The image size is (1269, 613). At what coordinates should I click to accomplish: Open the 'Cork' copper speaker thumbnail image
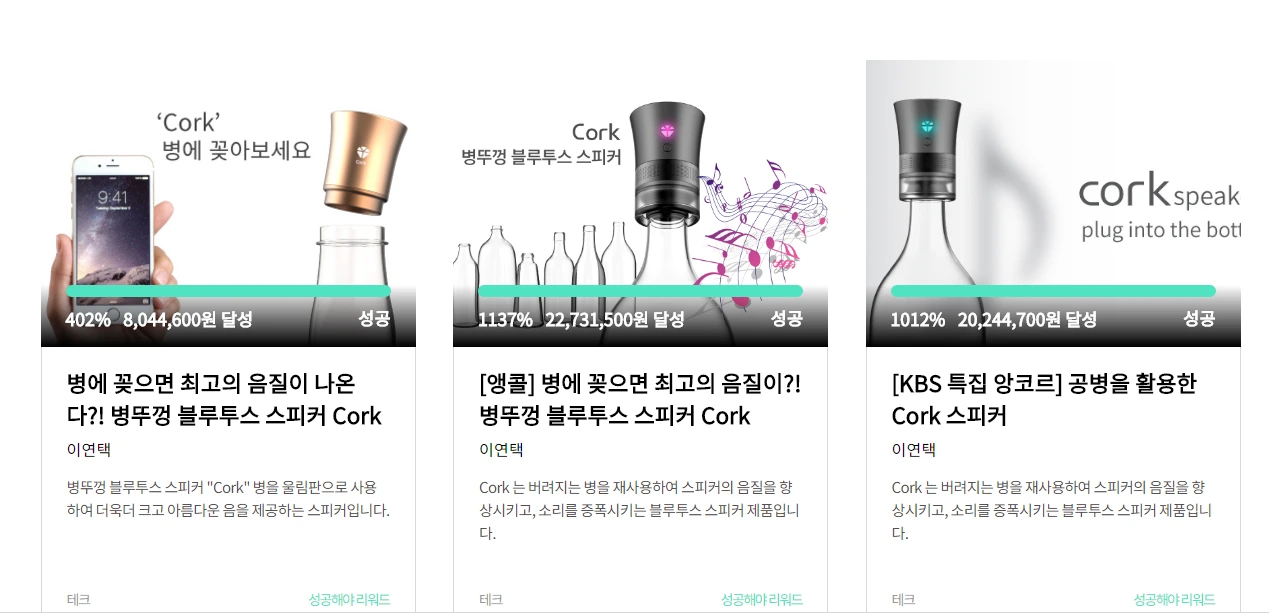(x=228, y=203)
